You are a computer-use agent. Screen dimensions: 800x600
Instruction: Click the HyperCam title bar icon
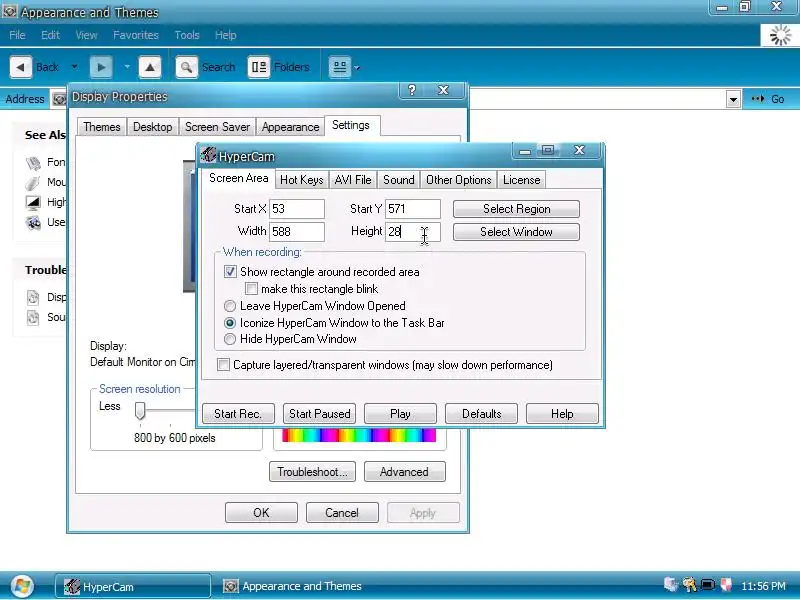pyautogui.click(x=208, y=155)
